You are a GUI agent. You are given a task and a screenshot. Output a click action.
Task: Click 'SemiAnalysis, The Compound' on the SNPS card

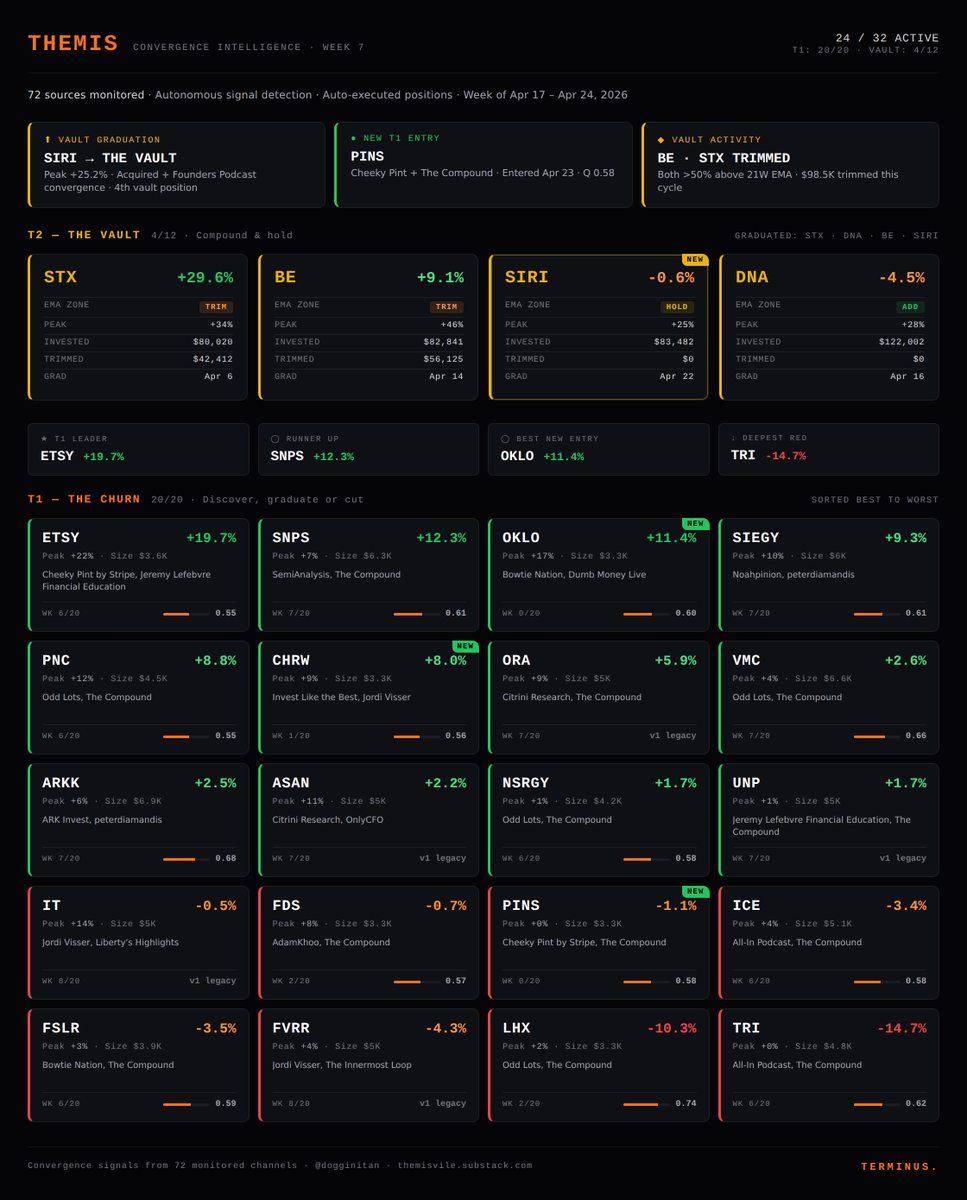tap(336, 575)
